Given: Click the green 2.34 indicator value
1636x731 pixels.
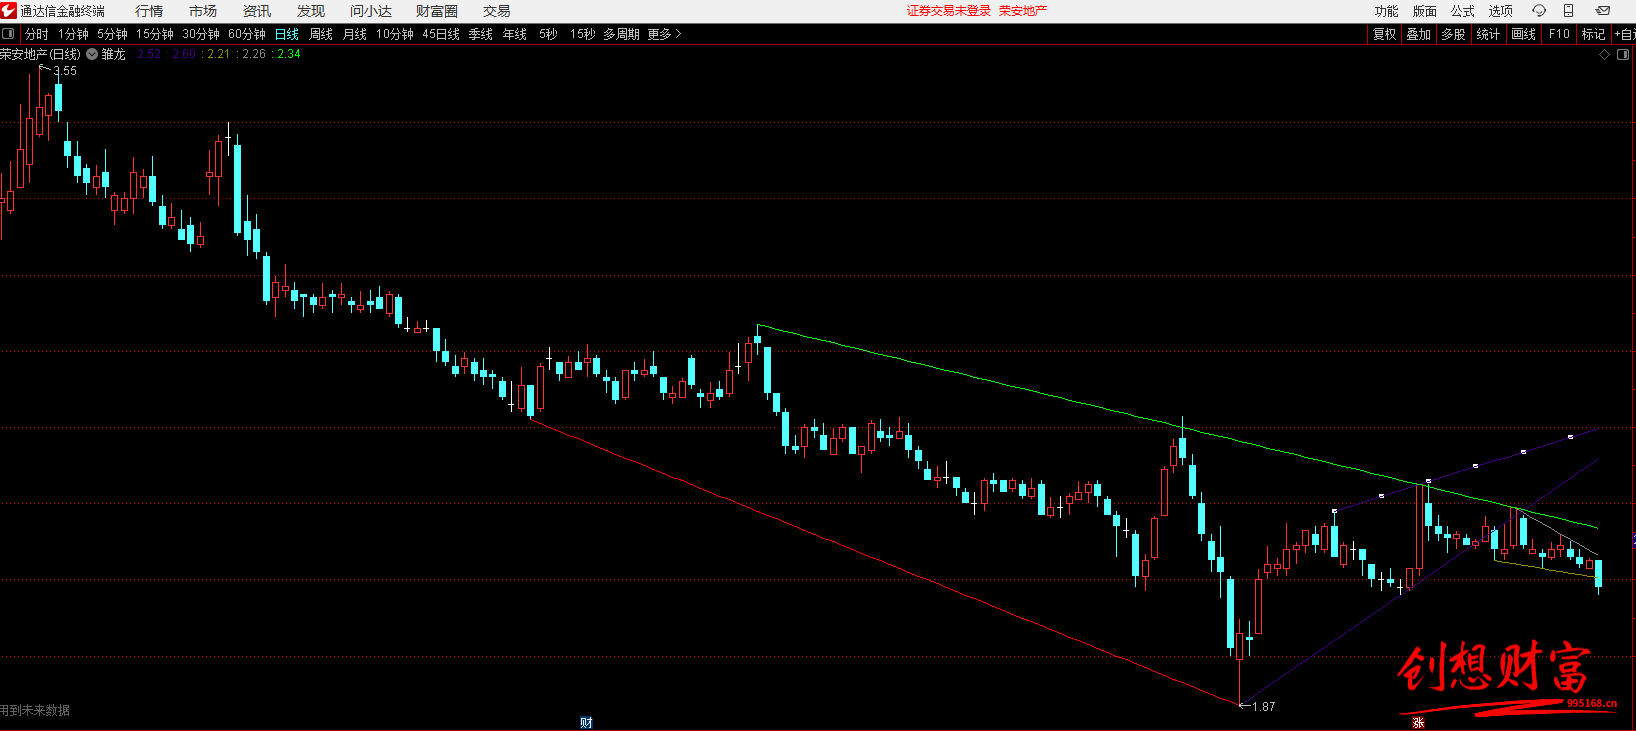Looking at the screenshot, I should pos(289,54).
